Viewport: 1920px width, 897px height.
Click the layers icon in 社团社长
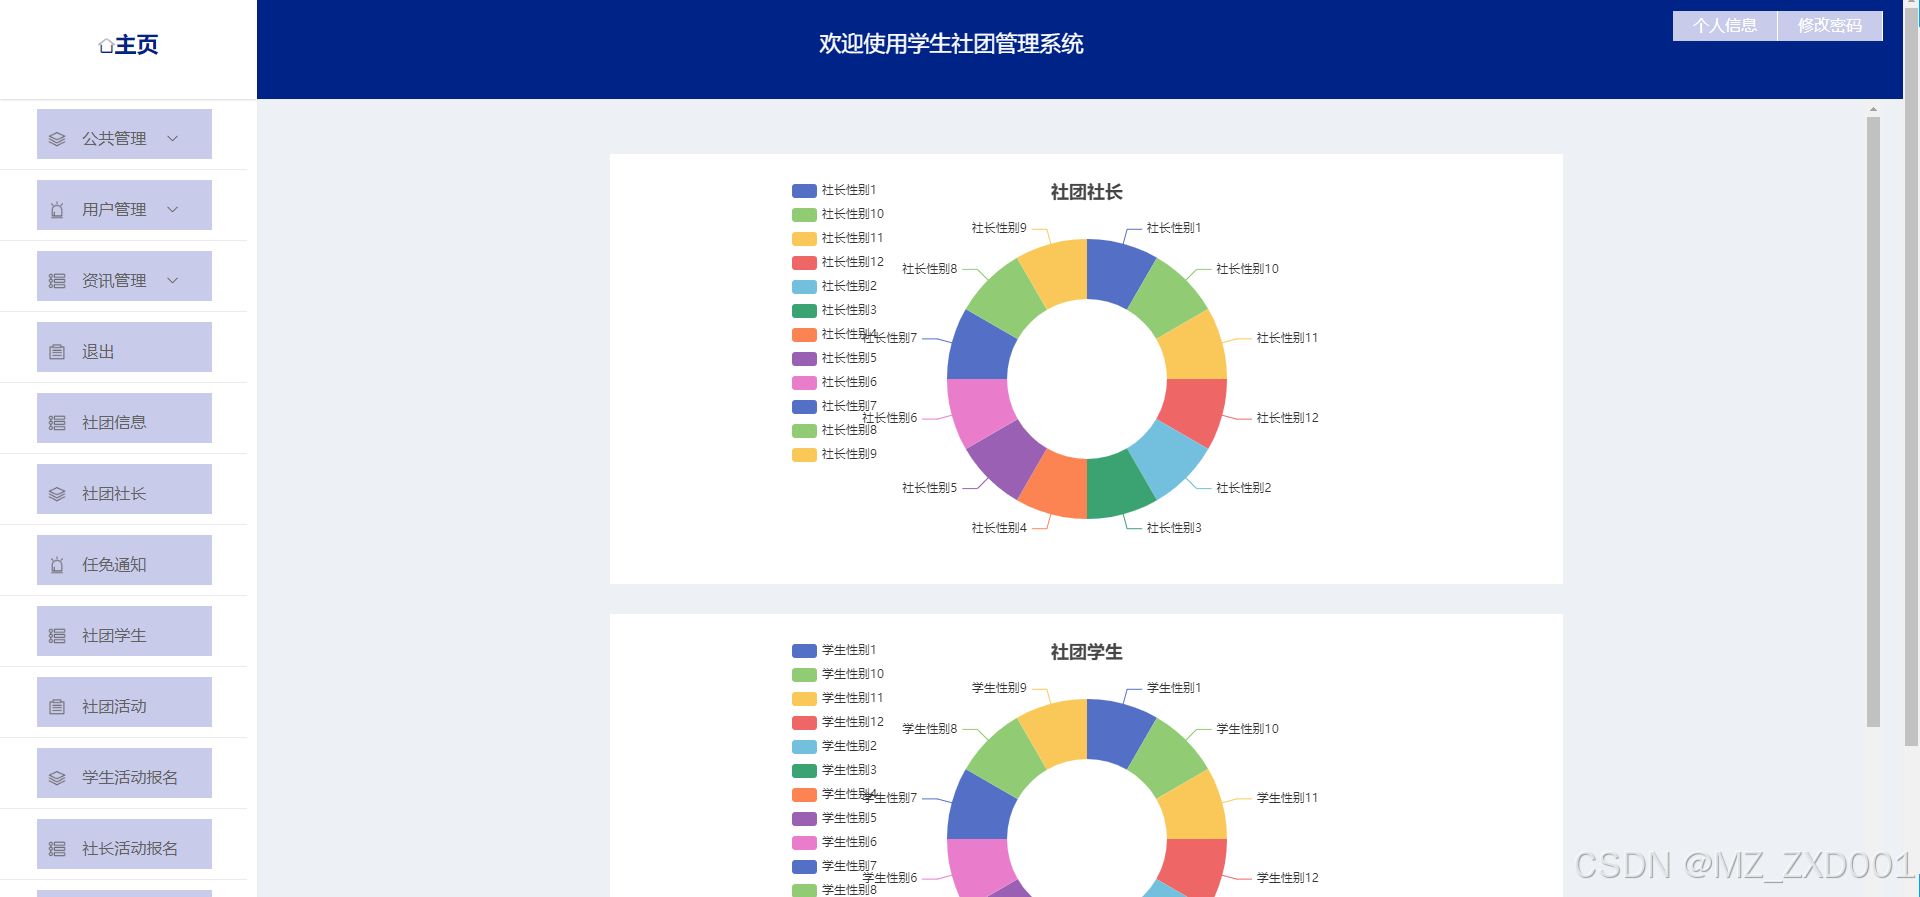[57, 494]
